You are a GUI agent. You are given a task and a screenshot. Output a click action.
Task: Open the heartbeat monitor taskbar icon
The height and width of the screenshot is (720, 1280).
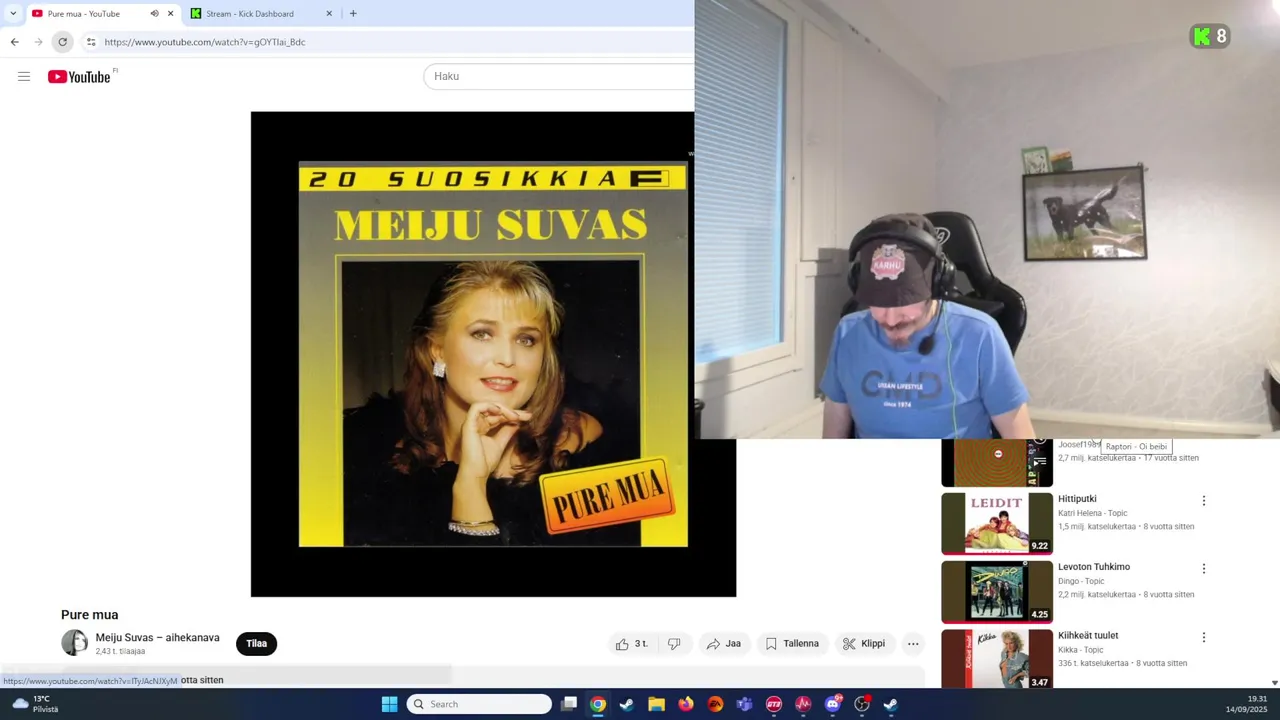pos(803,704)
